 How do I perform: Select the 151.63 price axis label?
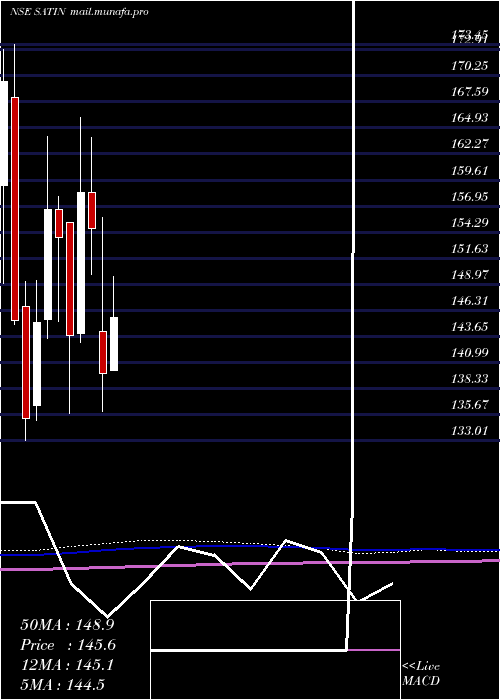click(470, 249)
